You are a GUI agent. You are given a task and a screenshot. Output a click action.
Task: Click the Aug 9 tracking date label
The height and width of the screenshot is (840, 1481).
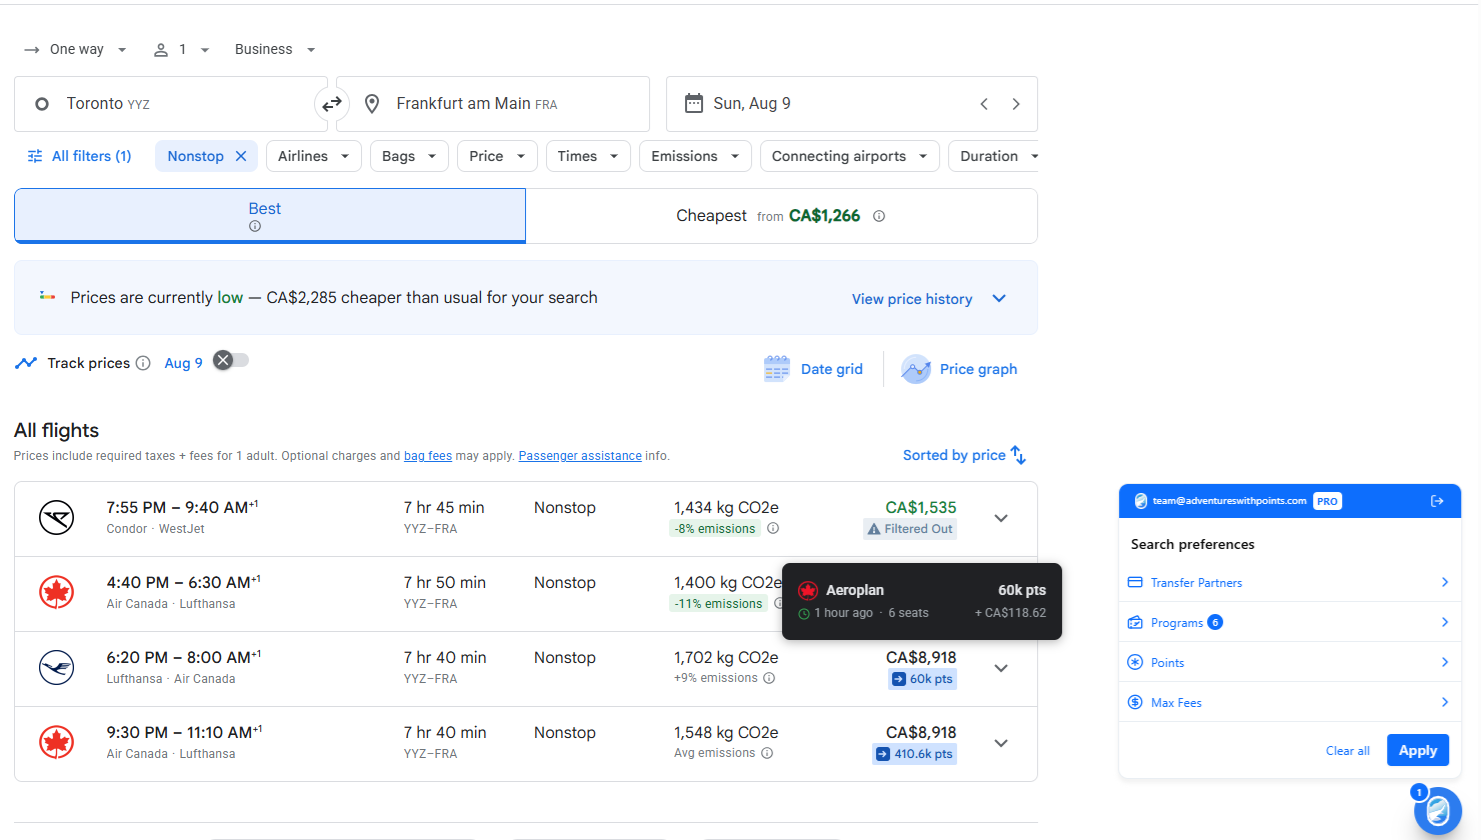(184, 363)
